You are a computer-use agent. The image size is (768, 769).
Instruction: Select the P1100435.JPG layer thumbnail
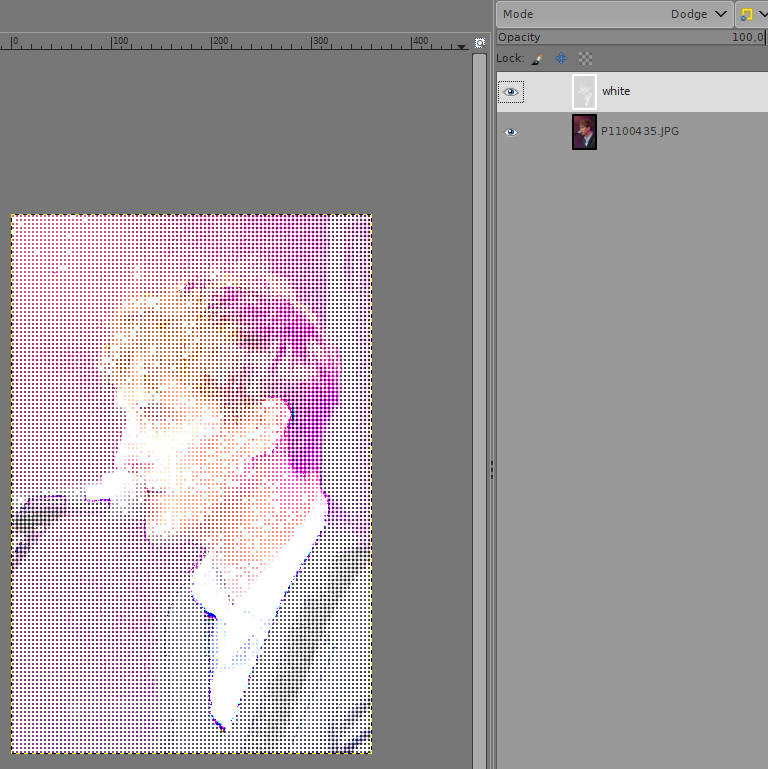584,132
